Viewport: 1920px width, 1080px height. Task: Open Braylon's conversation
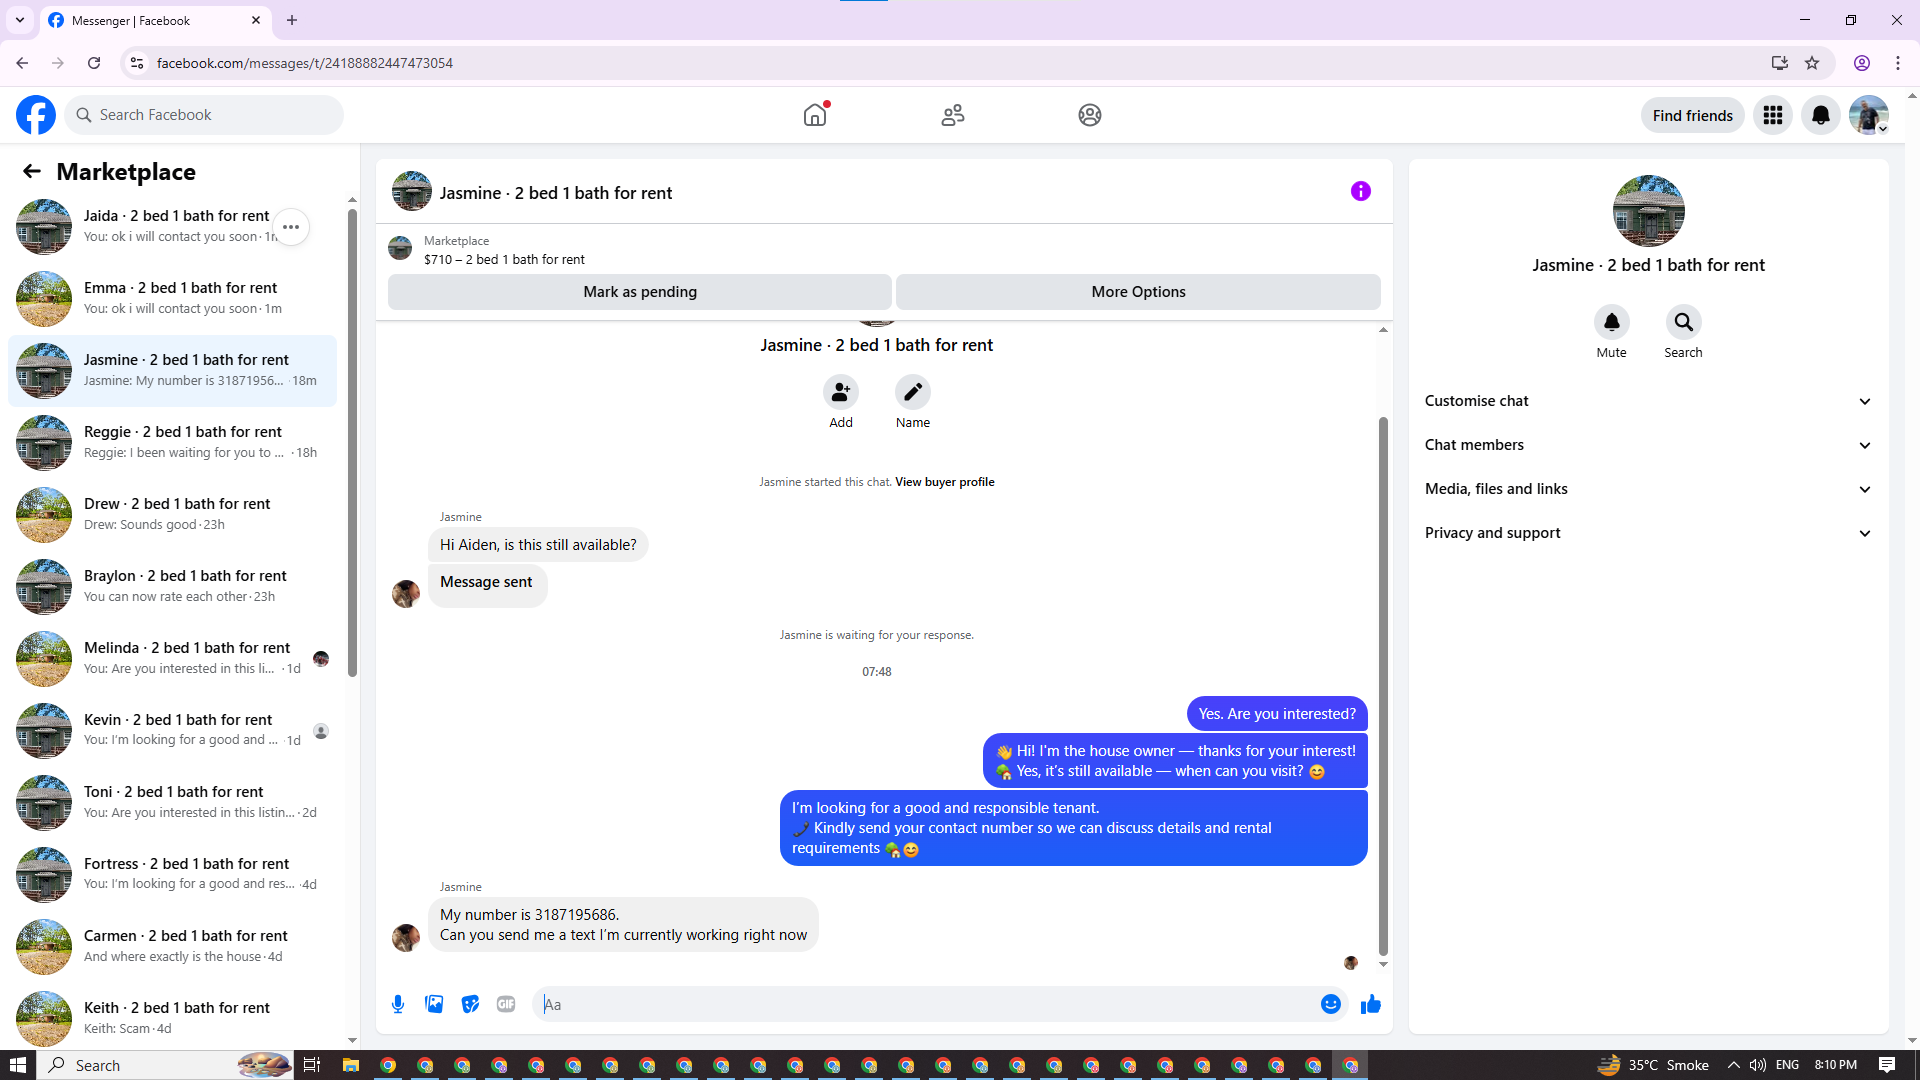point(172,586)
